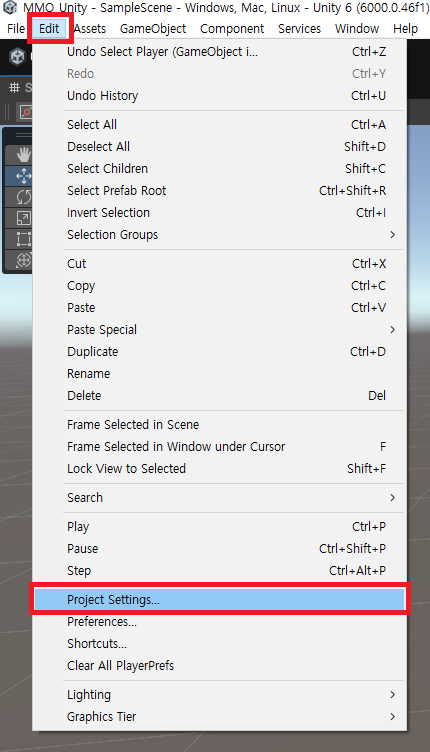Open Project Settings...
430x752 pixels.
(x=220, y=599)
